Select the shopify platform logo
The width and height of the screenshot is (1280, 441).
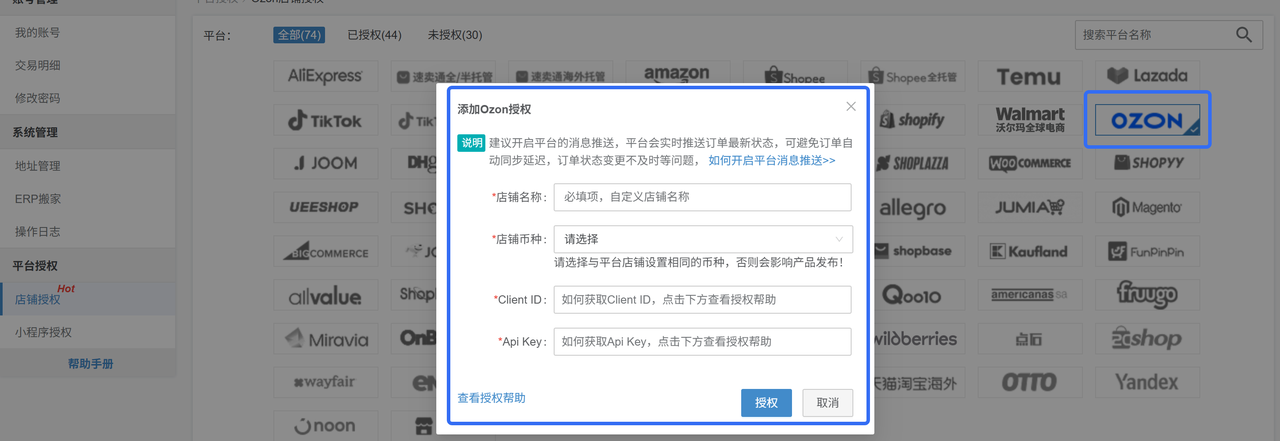912,121
